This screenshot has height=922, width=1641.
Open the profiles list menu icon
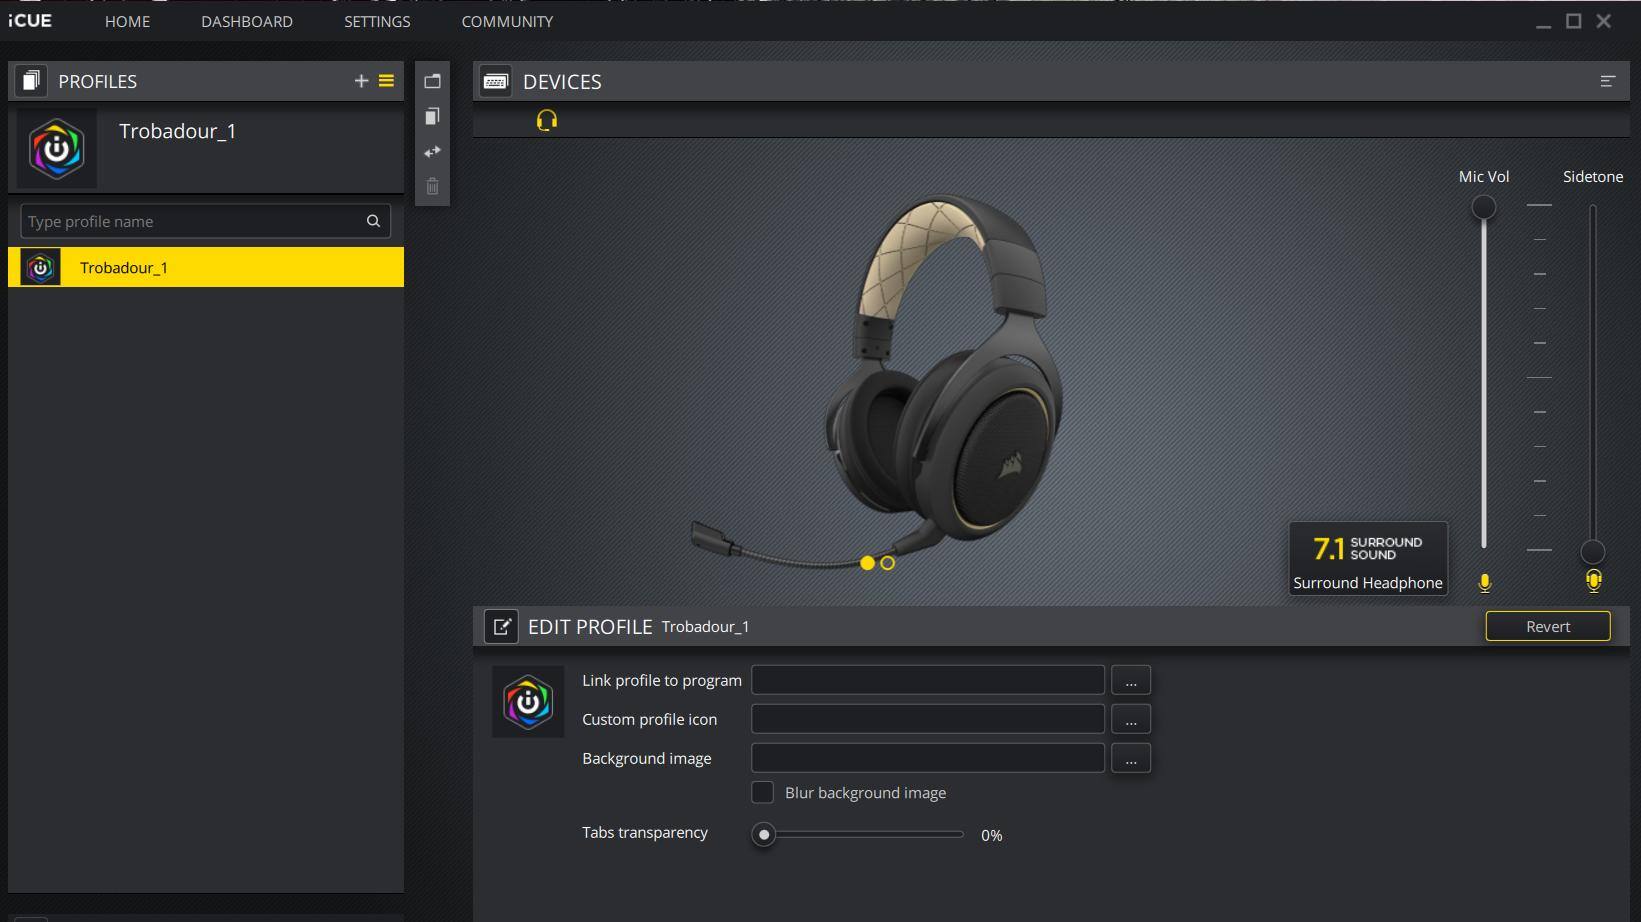(386, 81)
